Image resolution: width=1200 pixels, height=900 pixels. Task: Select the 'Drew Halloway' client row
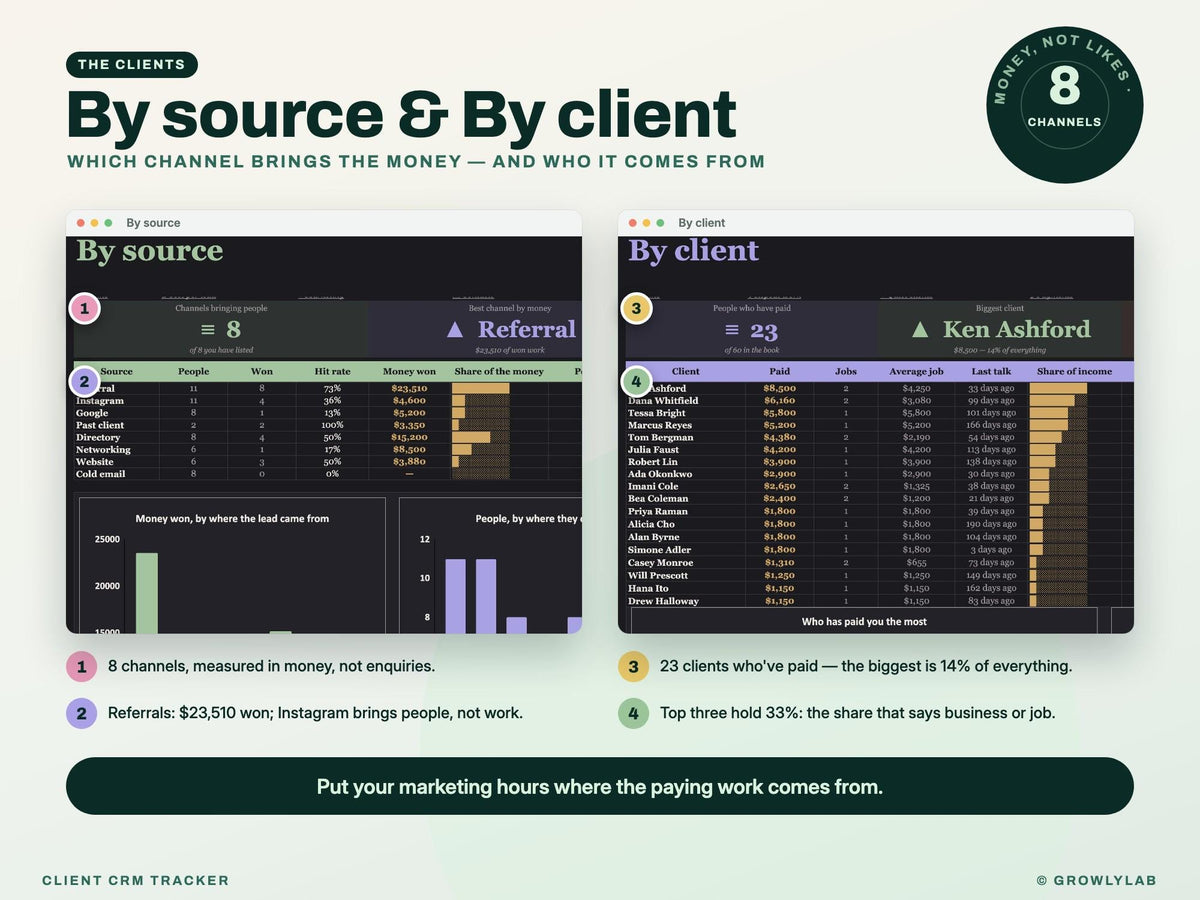point(663,601)
